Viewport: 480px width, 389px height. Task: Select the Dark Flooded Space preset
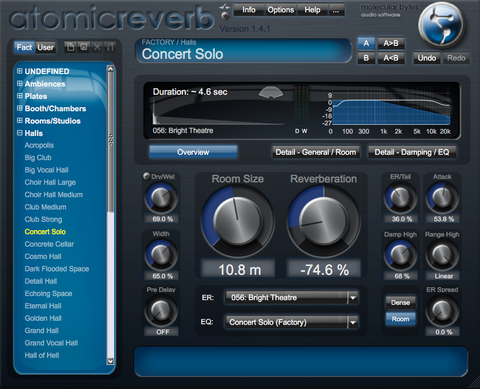(x=57, y=269)
